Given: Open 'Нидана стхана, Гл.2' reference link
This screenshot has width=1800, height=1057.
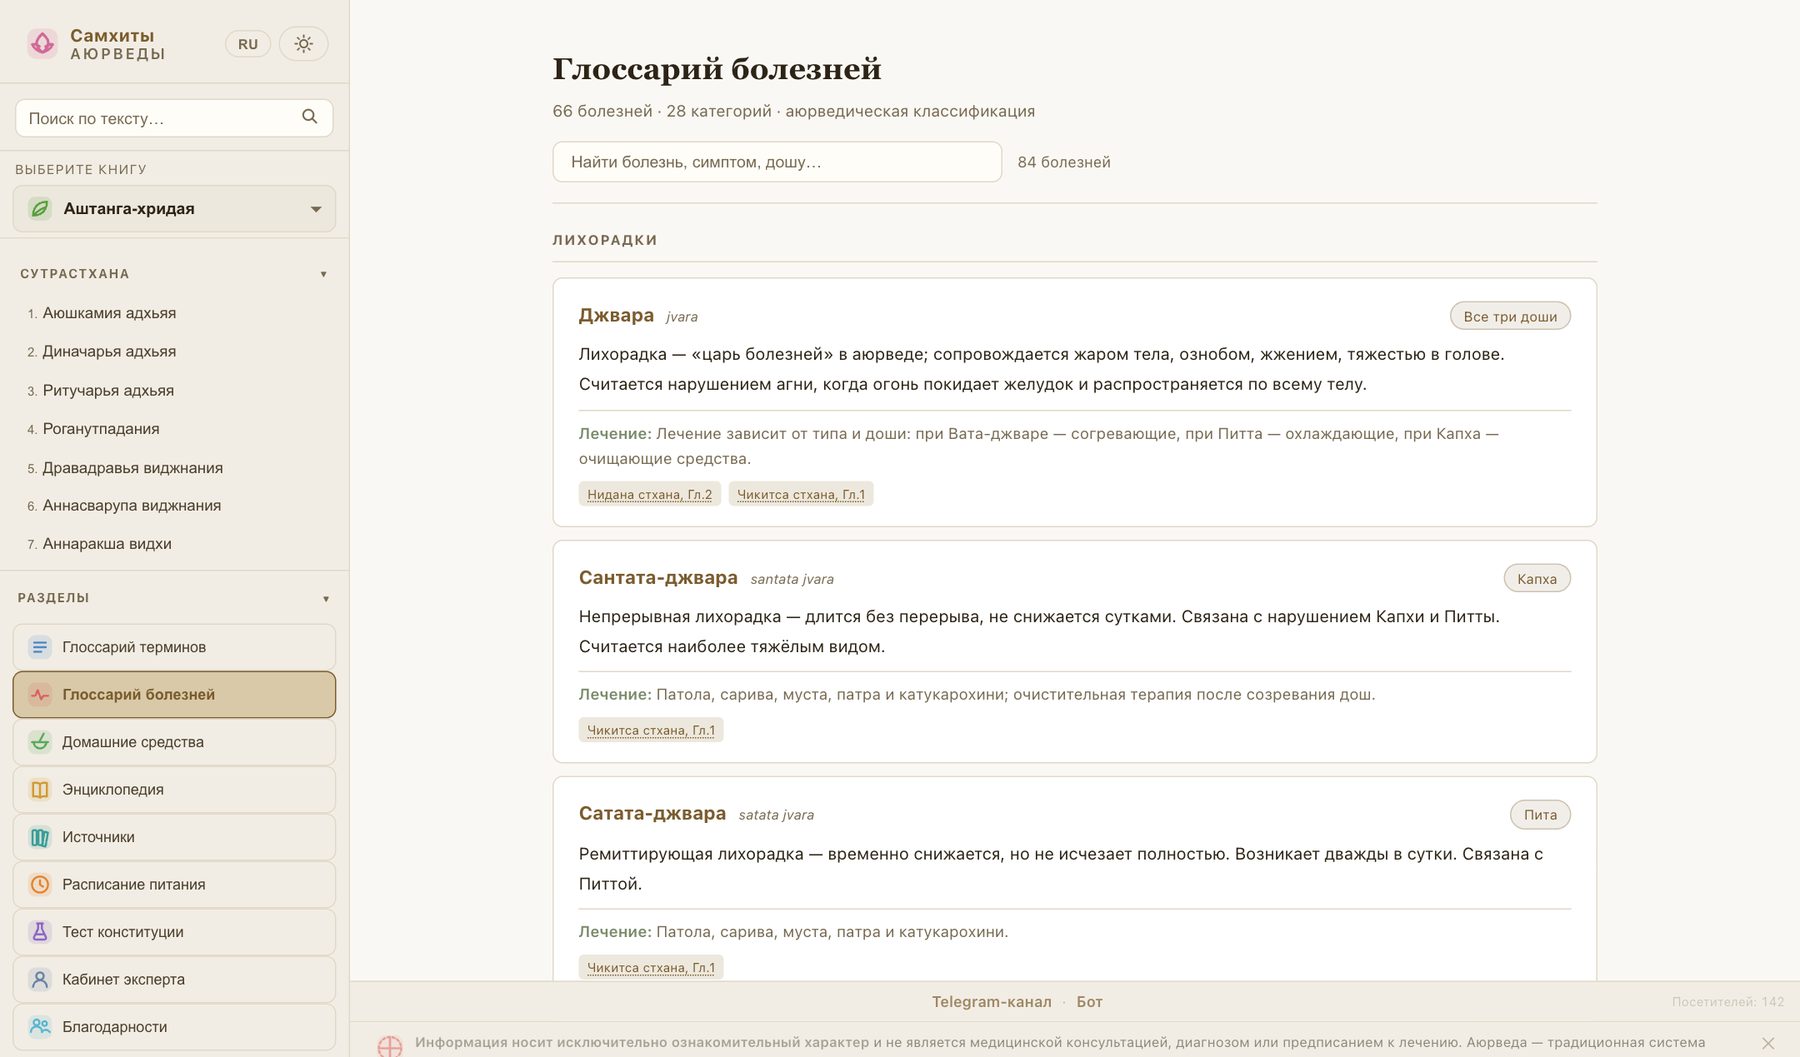Looking at the screenshot, I should pyautogui.click(x=650, y=494).
